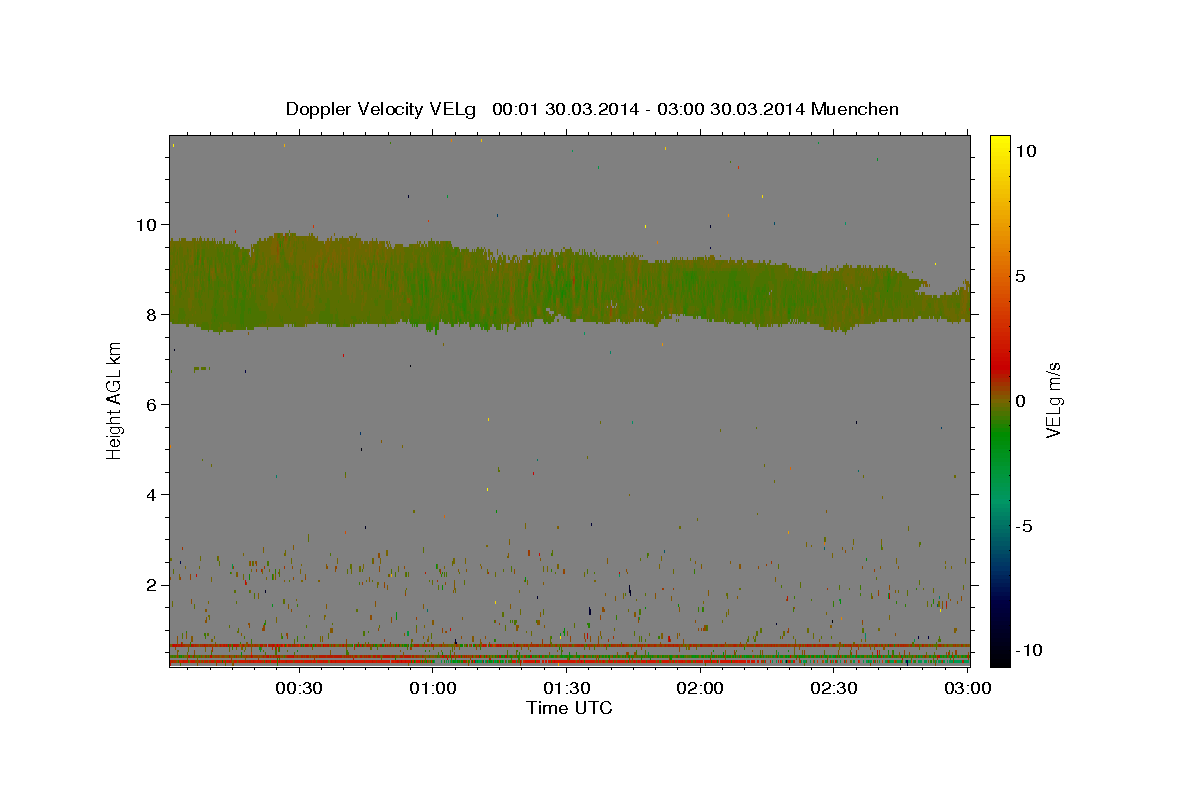Pick the black bottom of the colorbar
This screenshot has width=1200, height=800.
tap(1000, 655)
